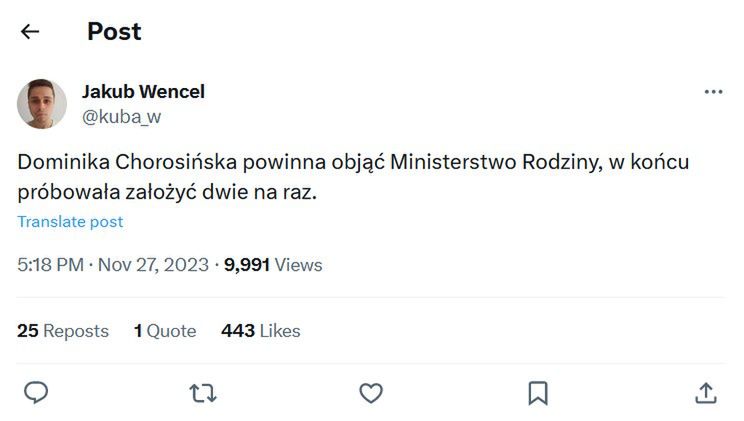Click the Nov 27, 2023 date
Viewport: 744px width, 421px height.
tap(154, 265)
